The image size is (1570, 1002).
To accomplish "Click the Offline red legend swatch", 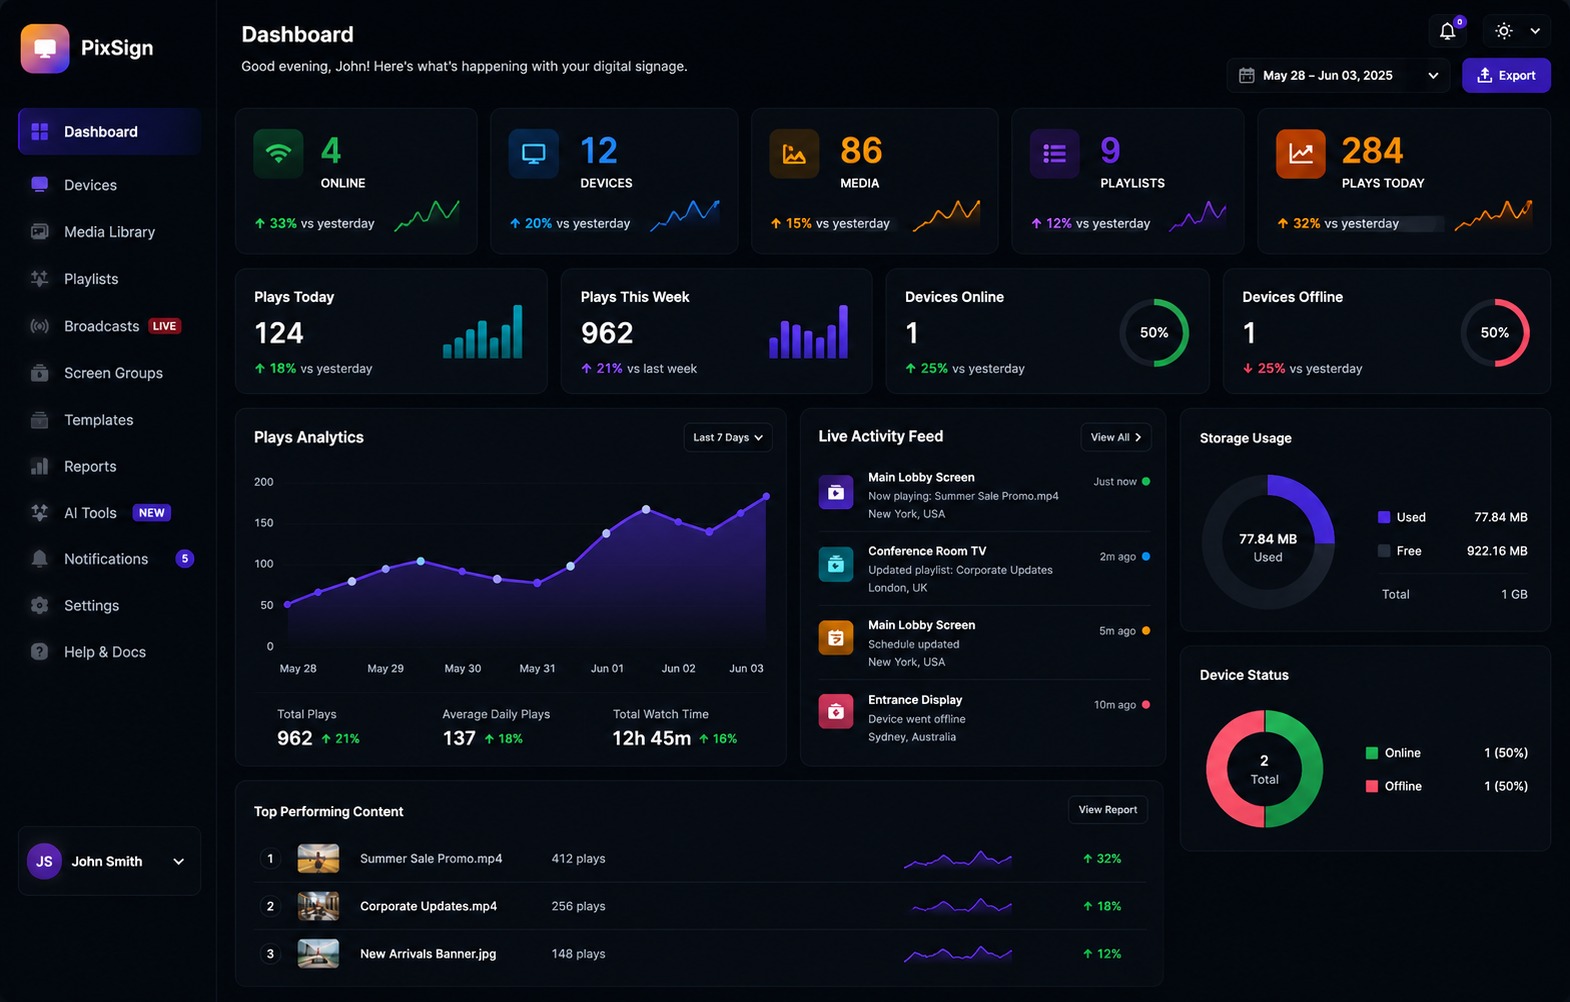I will [1372, 786].
